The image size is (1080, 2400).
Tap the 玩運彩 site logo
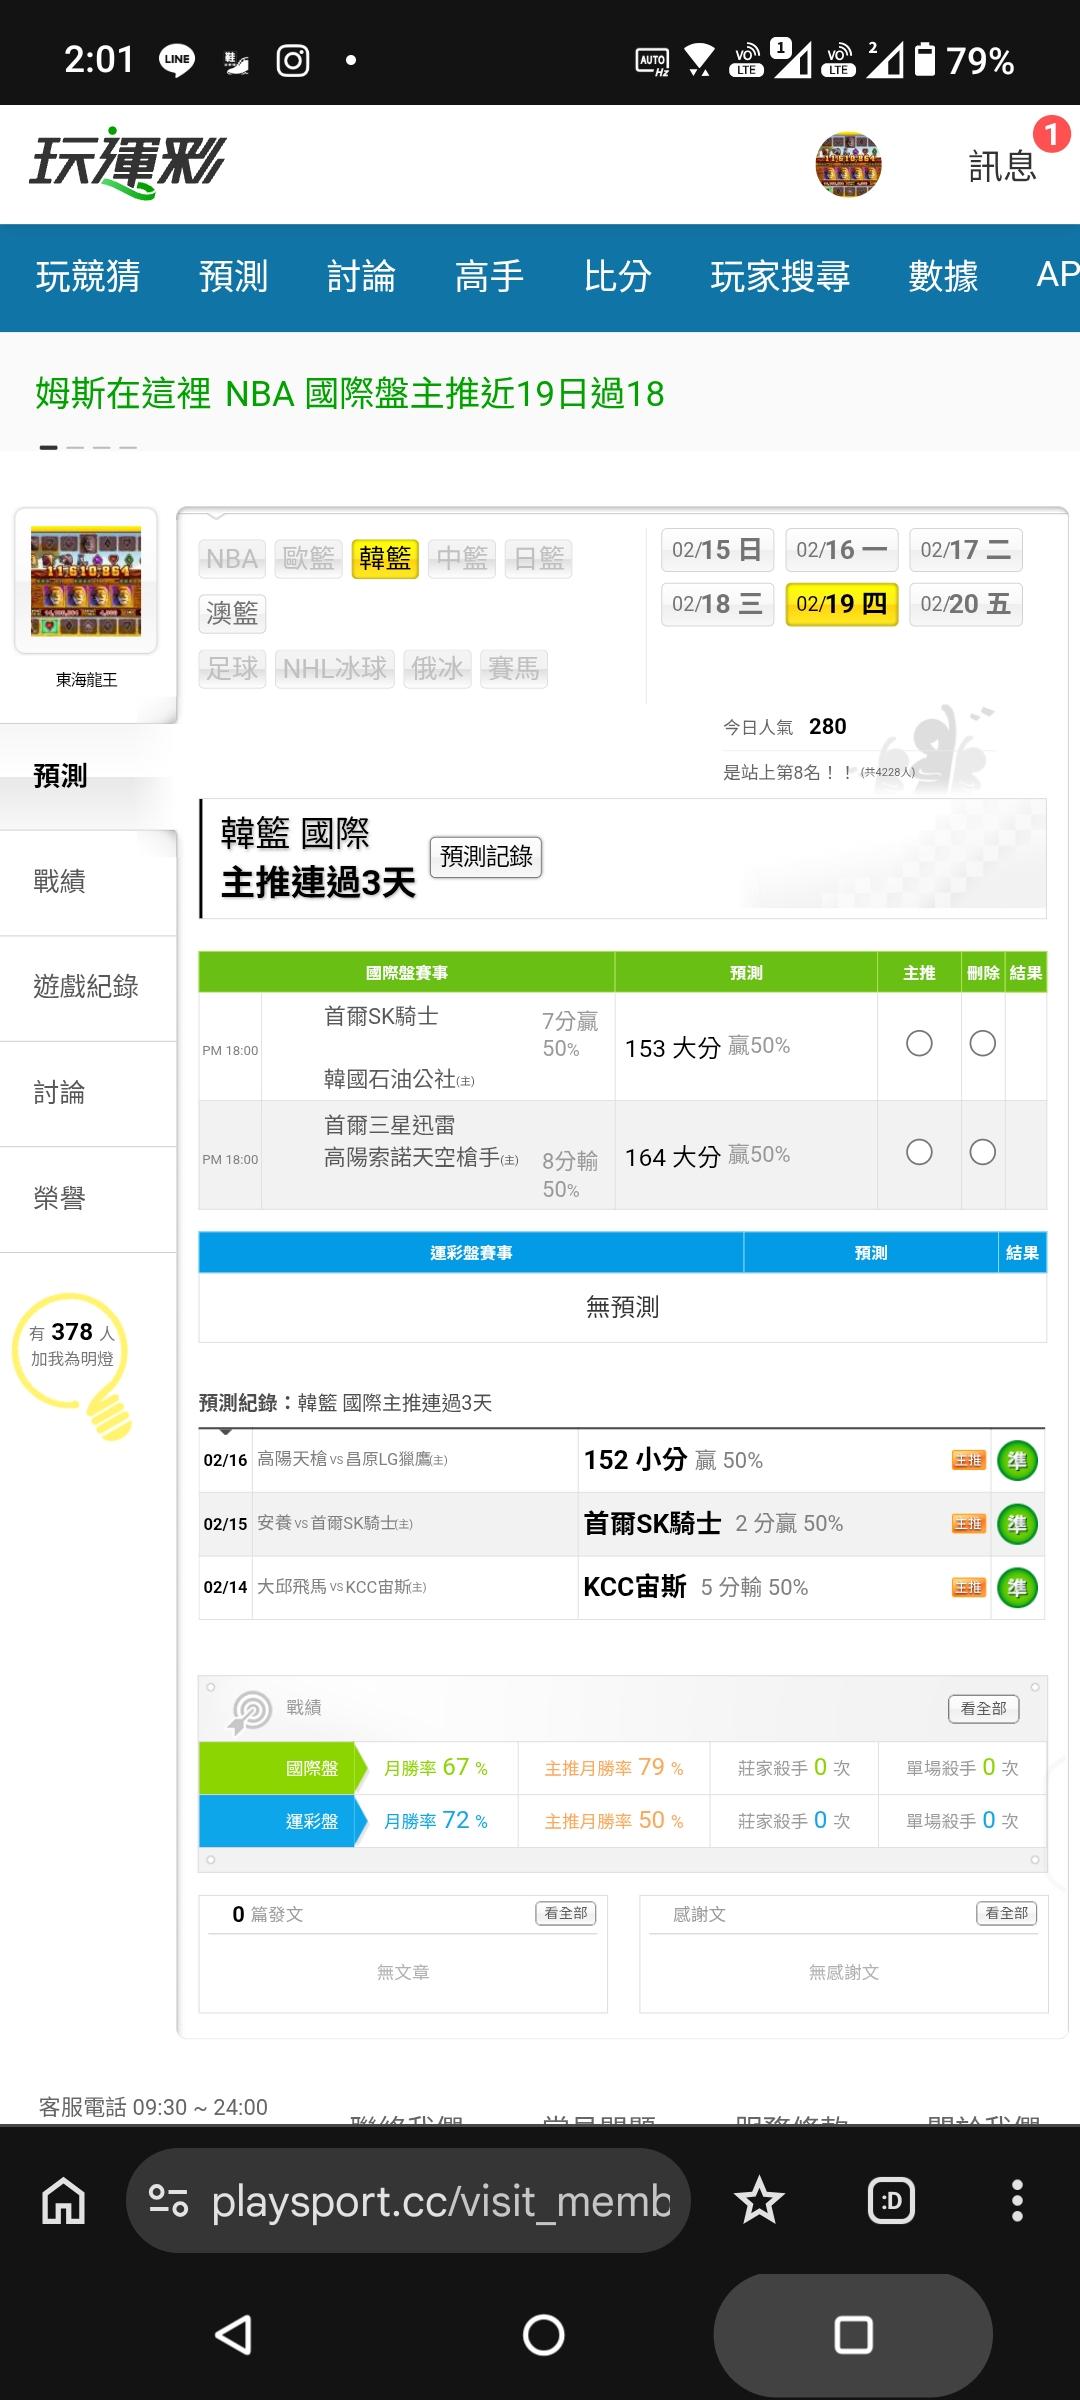(x=128, y=163)
